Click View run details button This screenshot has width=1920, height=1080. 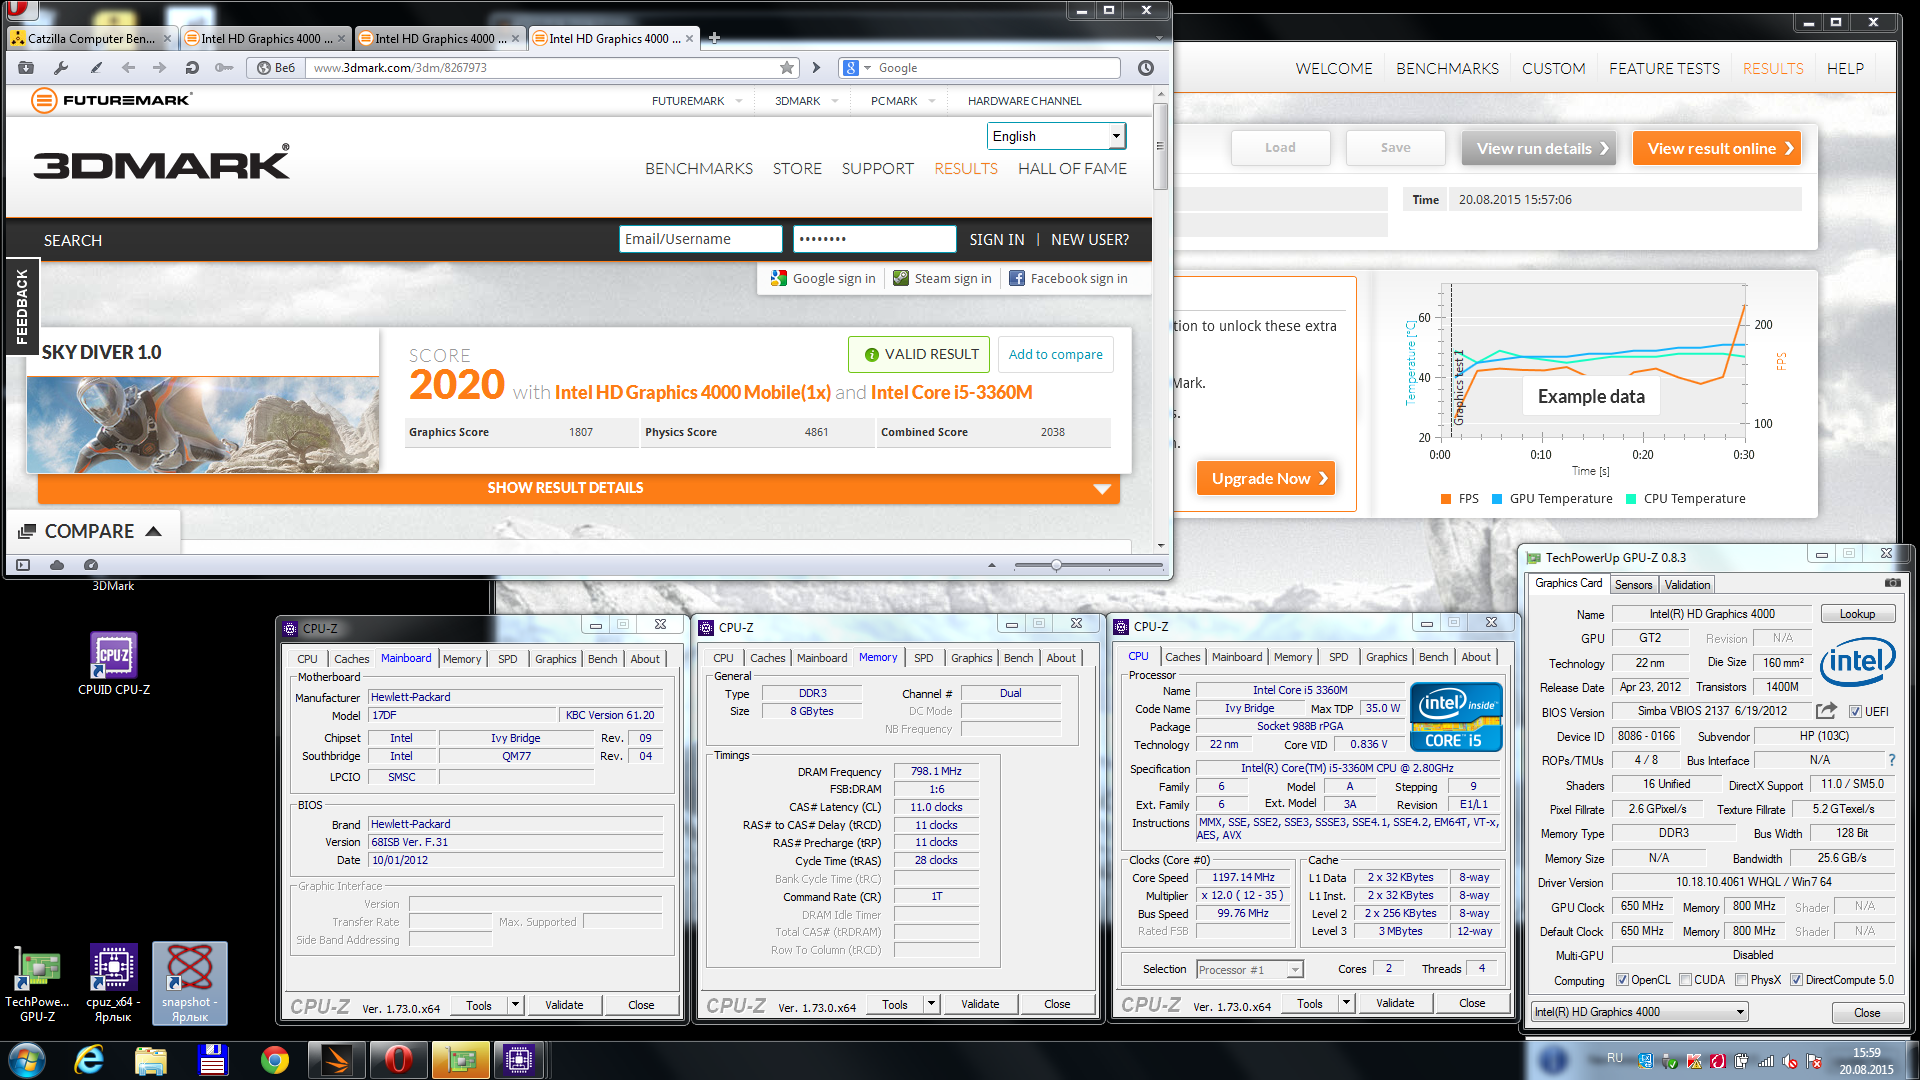click(1539, 148)
